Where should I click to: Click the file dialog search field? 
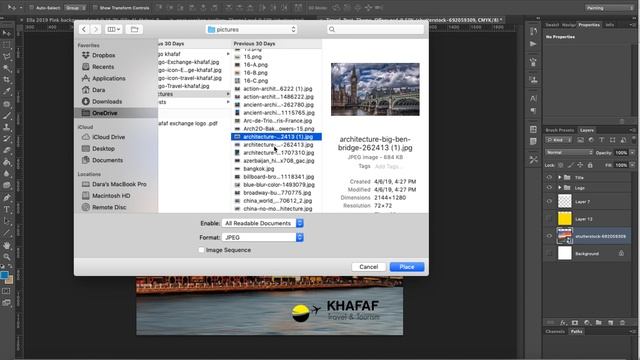click(x=375, y=29)
